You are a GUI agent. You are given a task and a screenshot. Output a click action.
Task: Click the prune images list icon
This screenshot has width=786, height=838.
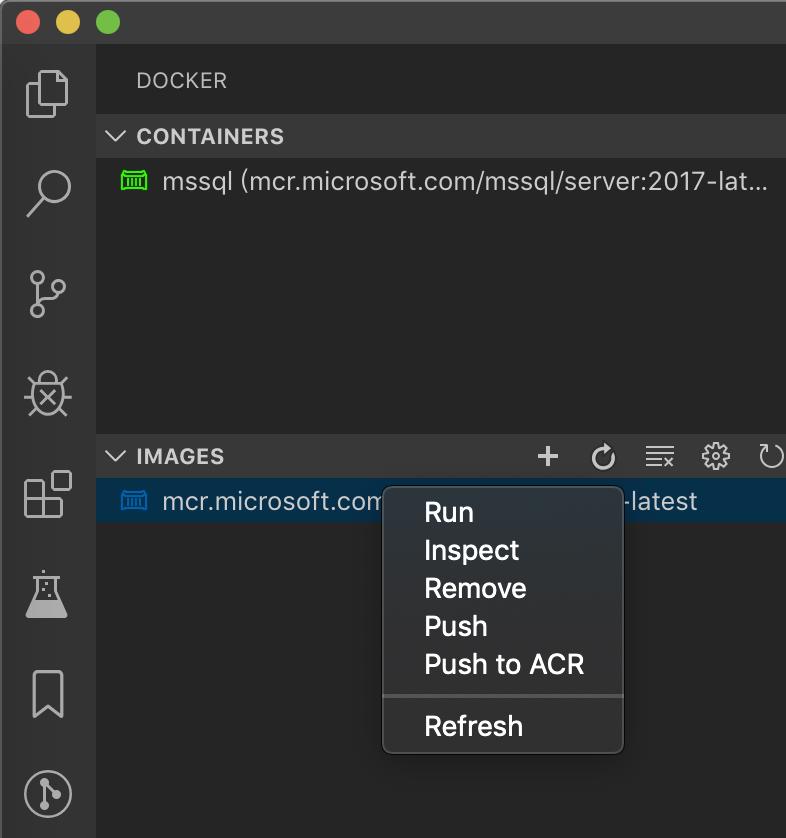[659, 456]
